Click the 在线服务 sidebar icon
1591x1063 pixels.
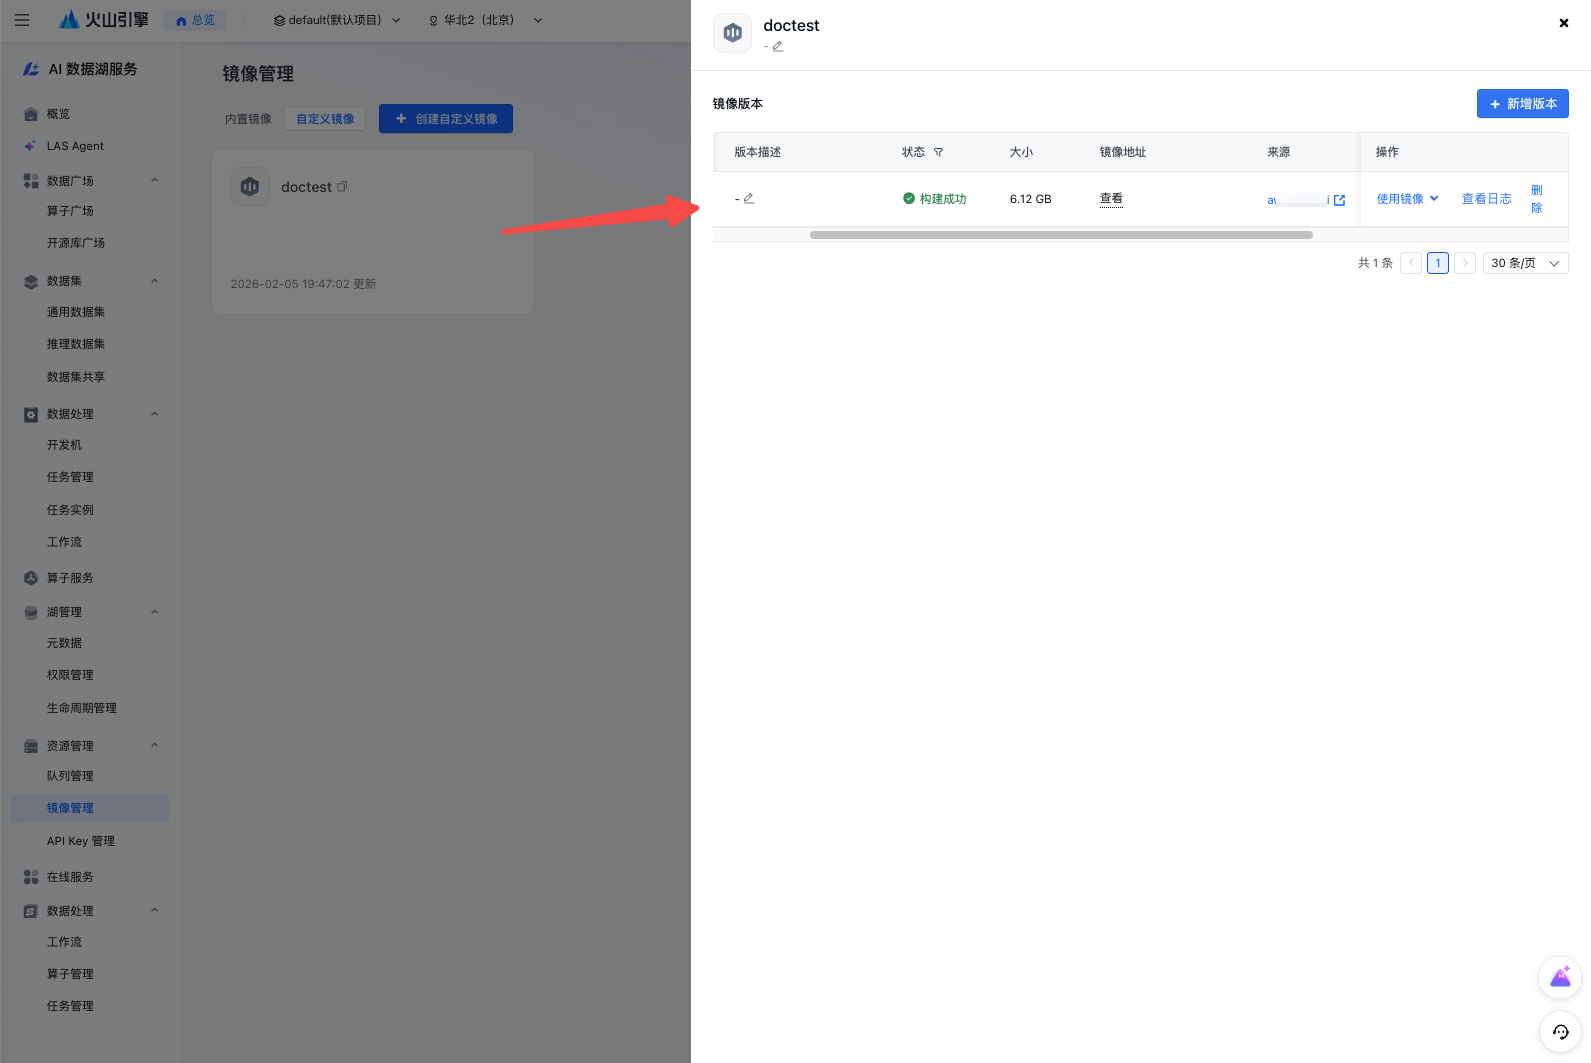(31, 877)
